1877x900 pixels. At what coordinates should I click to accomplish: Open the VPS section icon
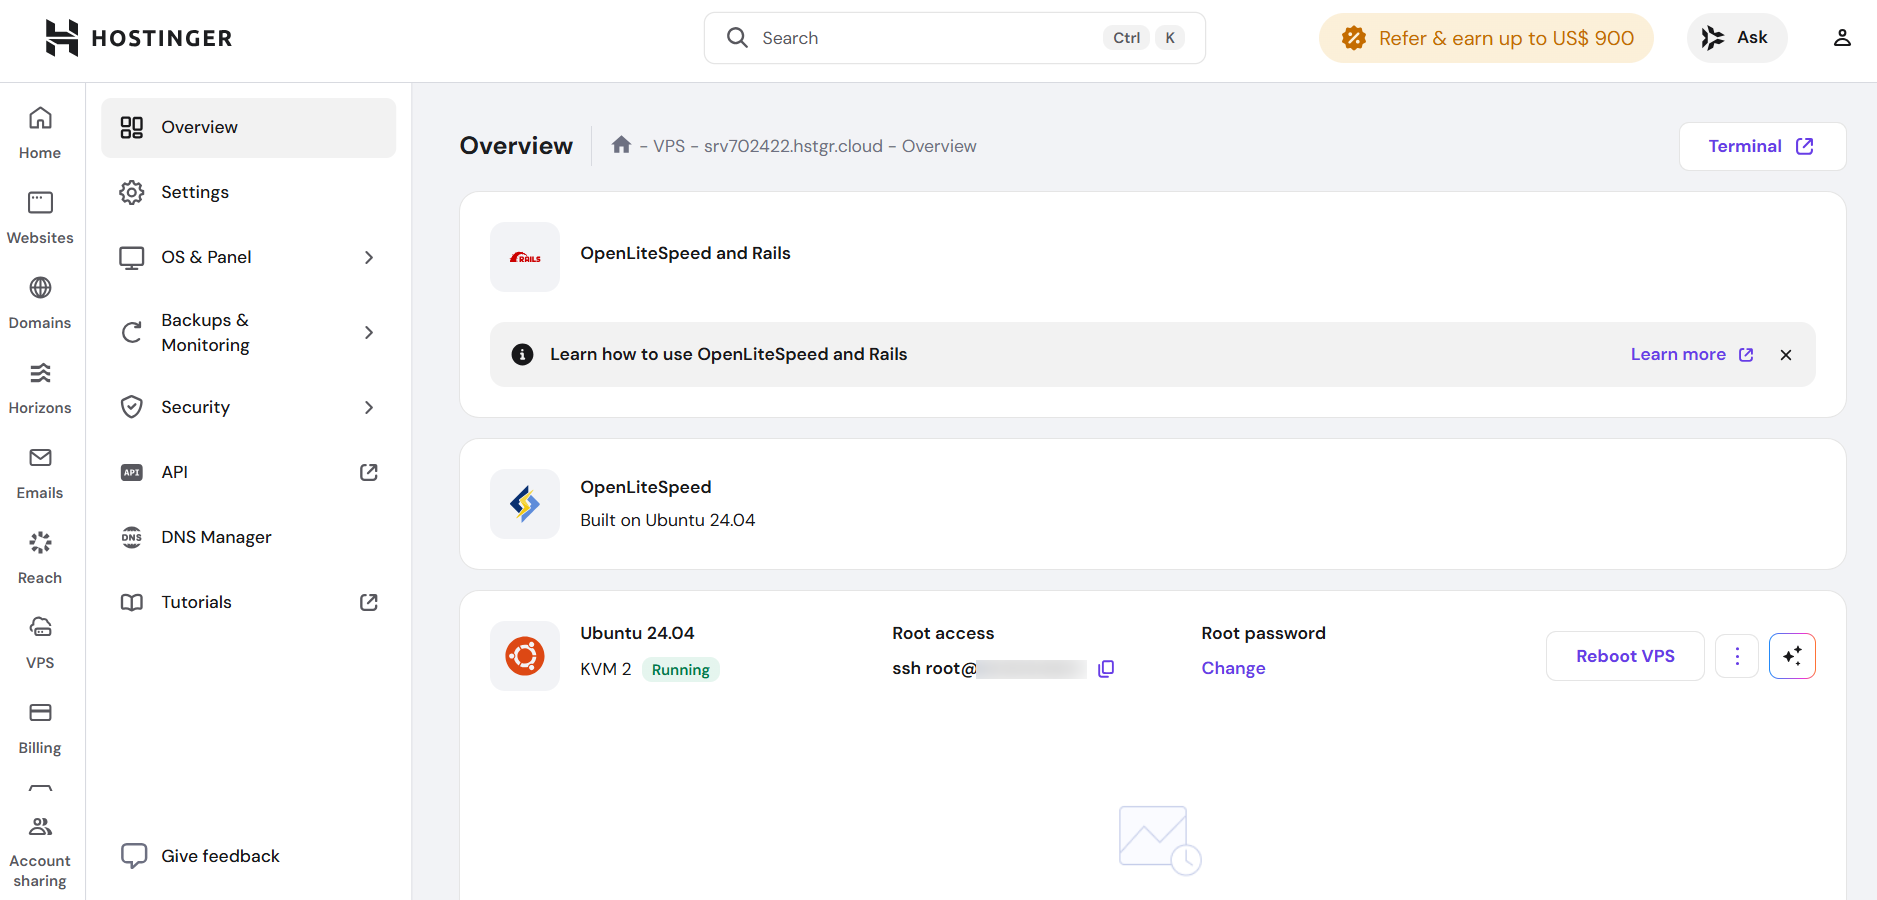coord(40,628)
